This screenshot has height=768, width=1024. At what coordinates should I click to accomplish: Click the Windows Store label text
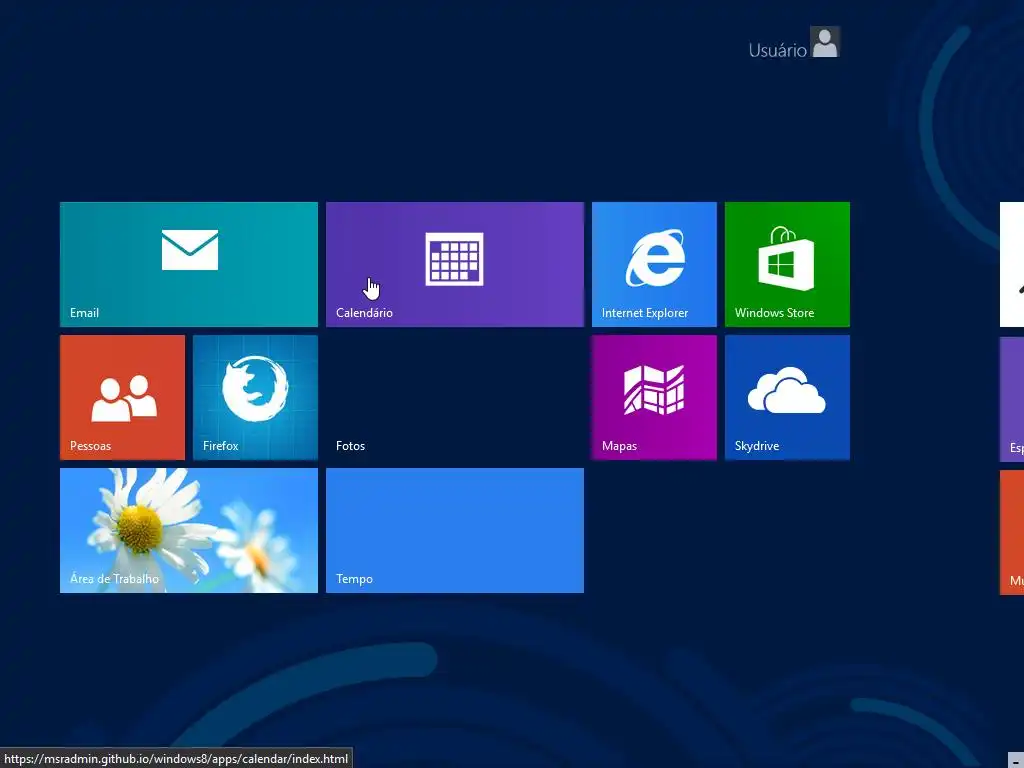pos(774,313)
